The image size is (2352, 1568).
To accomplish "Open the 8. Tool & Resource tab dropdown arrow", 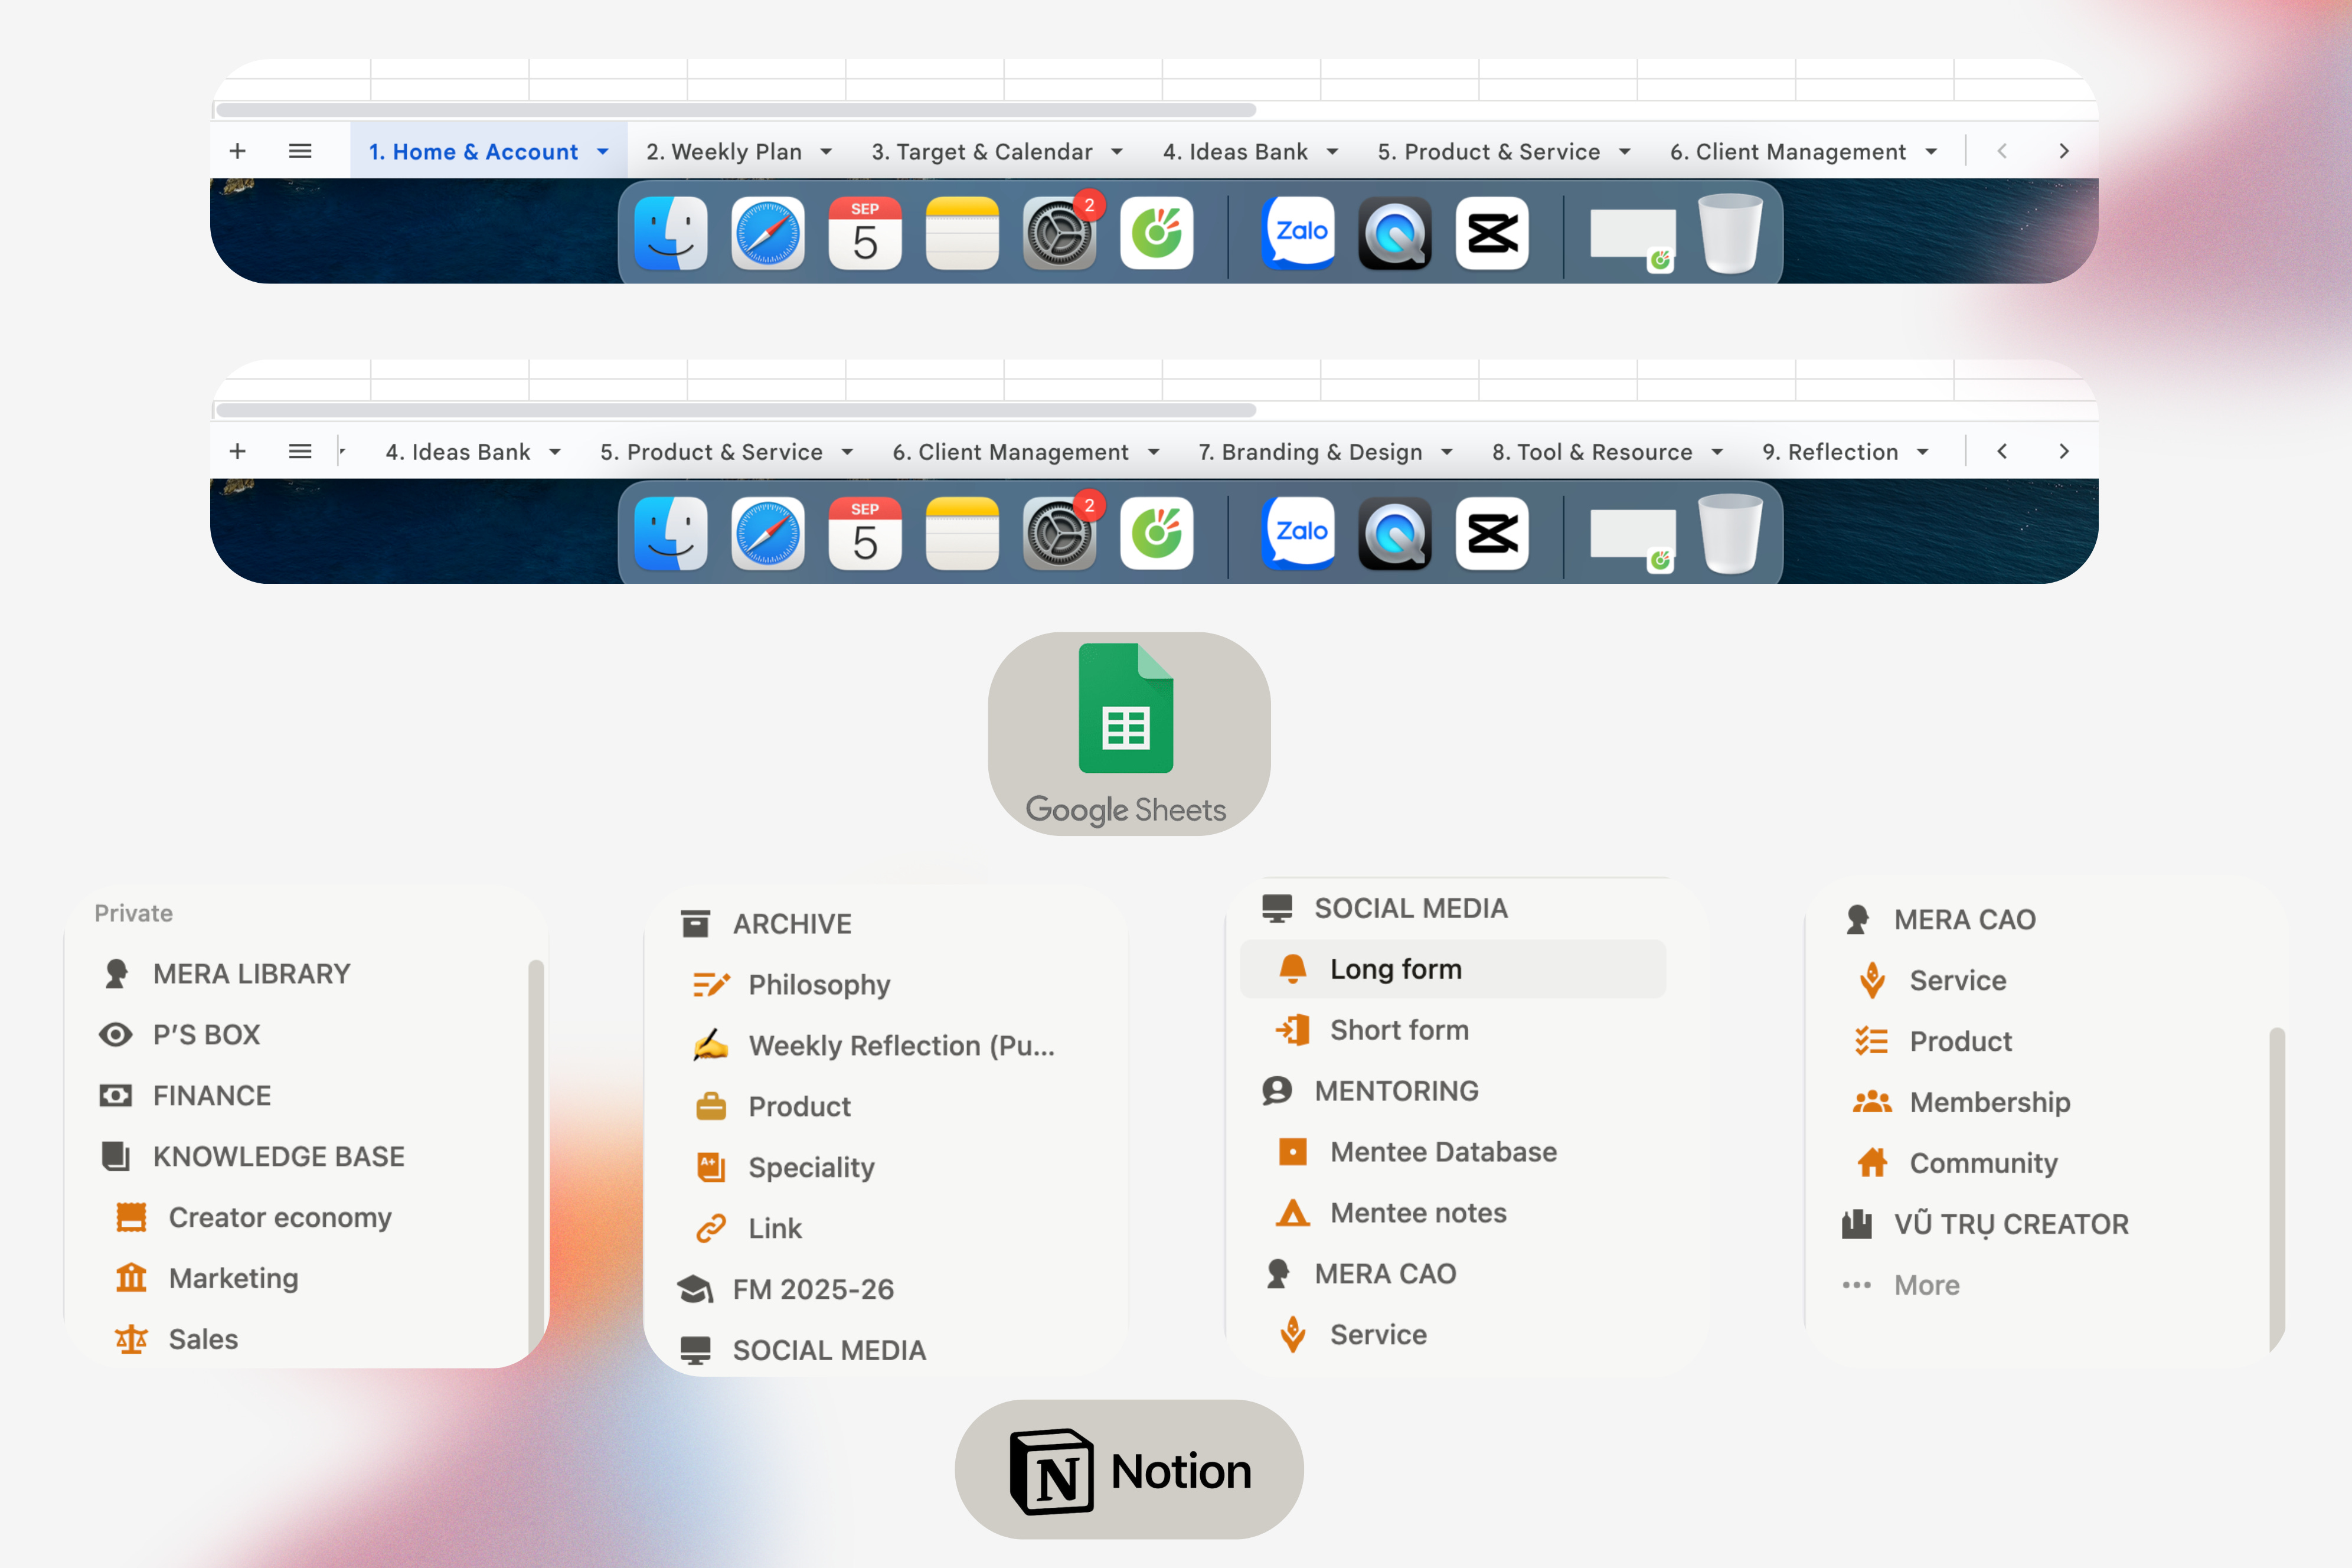I will point(1717,452).
